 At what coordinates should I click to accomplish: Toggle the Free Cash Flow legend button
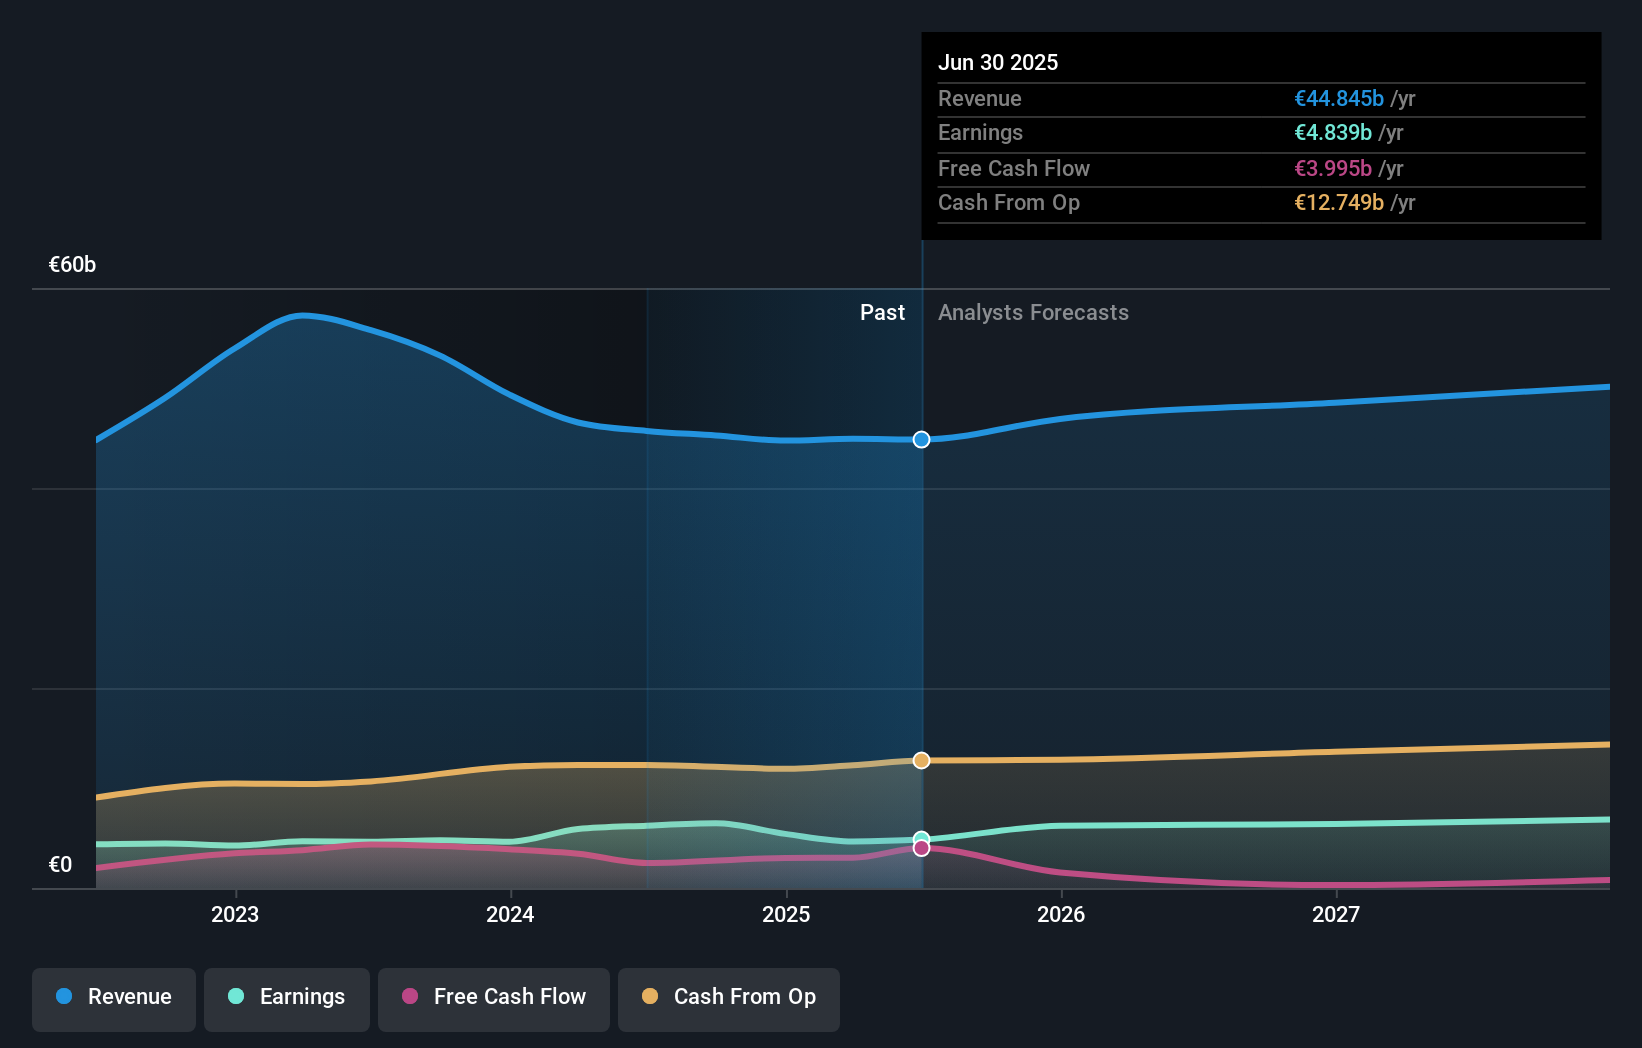coord(494,999)
